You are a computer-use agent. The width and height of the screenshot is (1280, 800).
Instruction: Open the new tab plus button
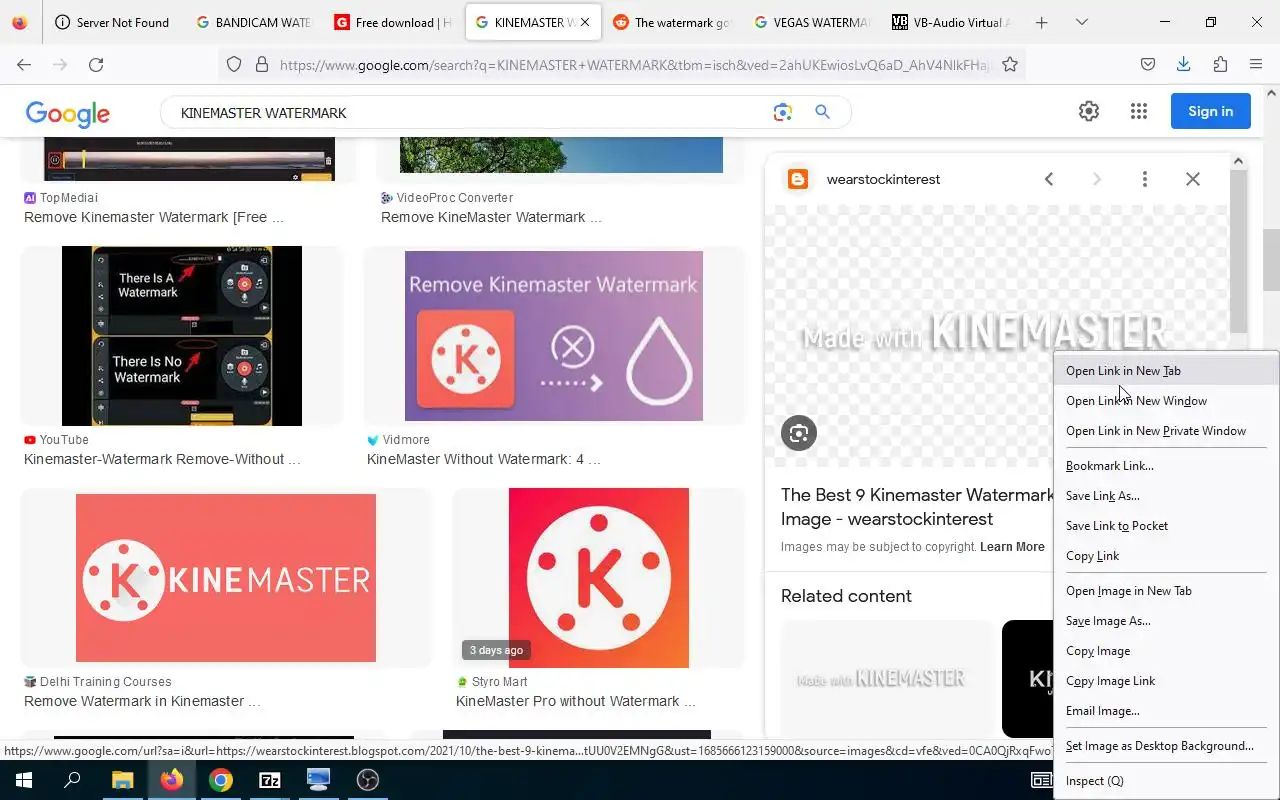[x=1041, y=22]
